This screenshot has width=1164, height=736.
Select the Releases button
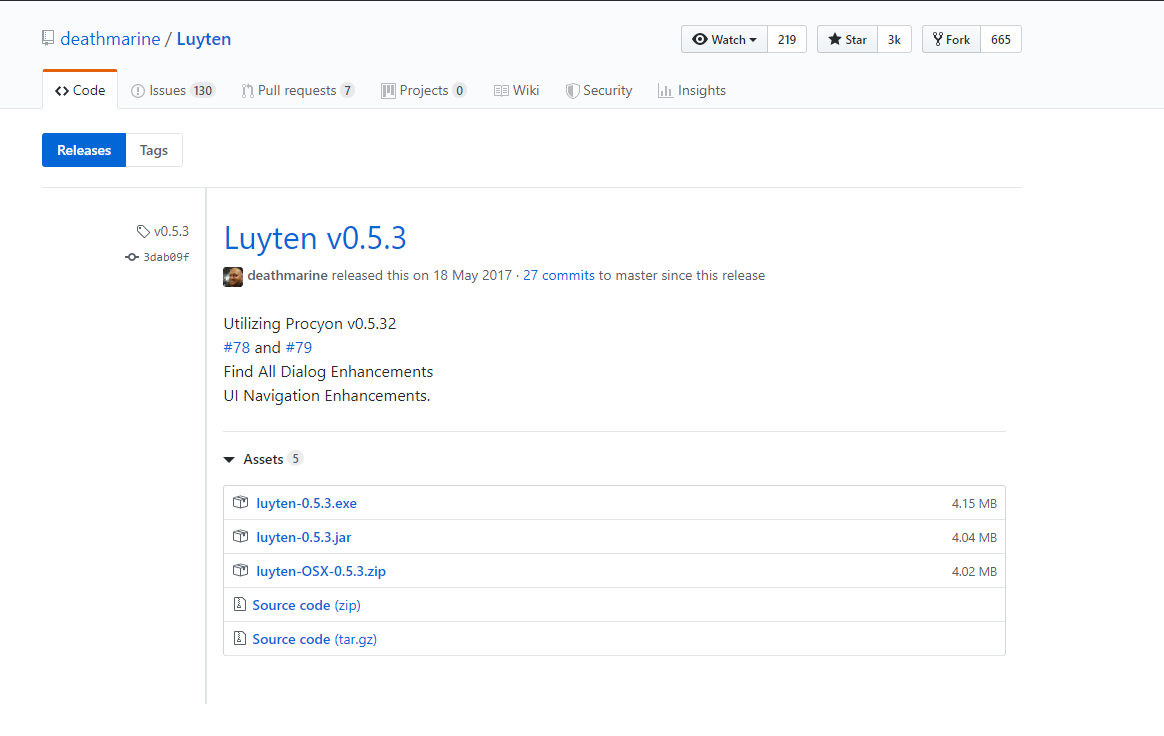pyautogui.click(x=84, y=150)
